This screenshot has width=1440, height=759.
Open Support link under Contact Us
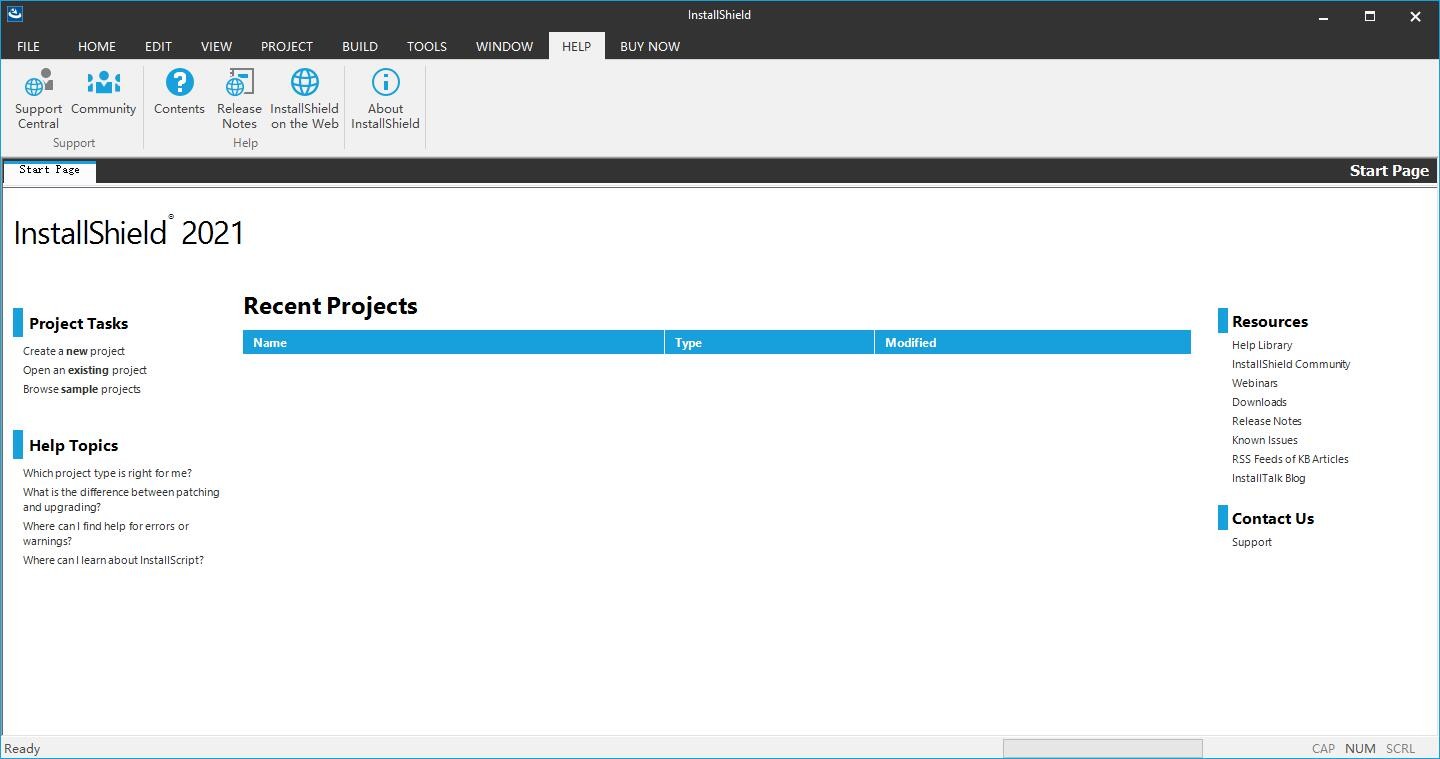pos(1252,542)
